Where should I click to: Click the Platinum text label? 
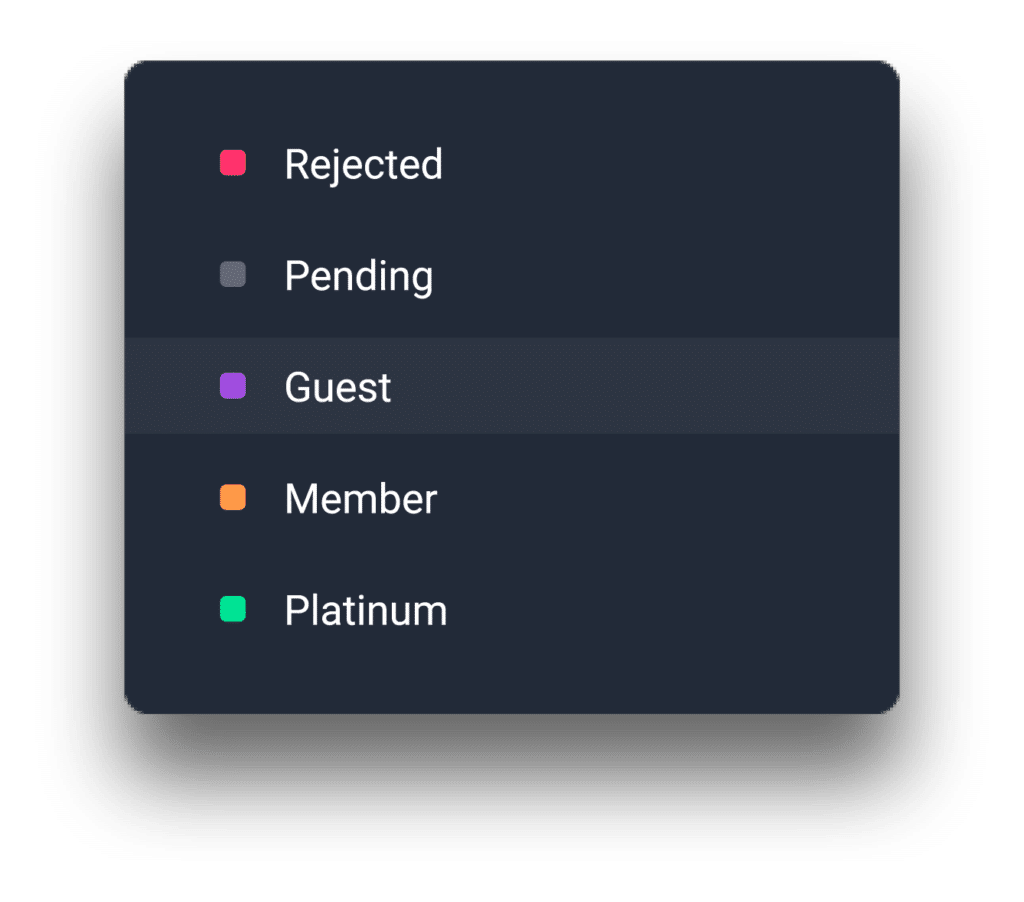[365, 610]
